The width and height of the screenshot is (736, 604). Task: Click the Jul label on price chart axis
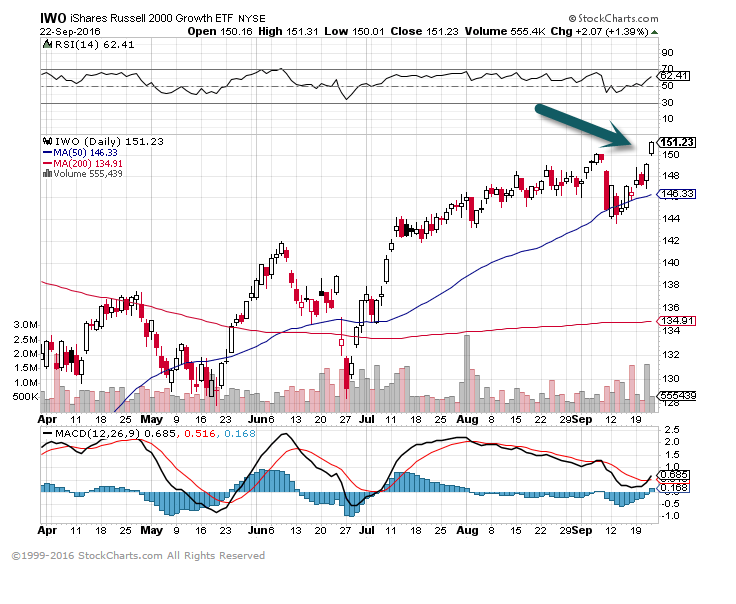click(x=367, y=419)
